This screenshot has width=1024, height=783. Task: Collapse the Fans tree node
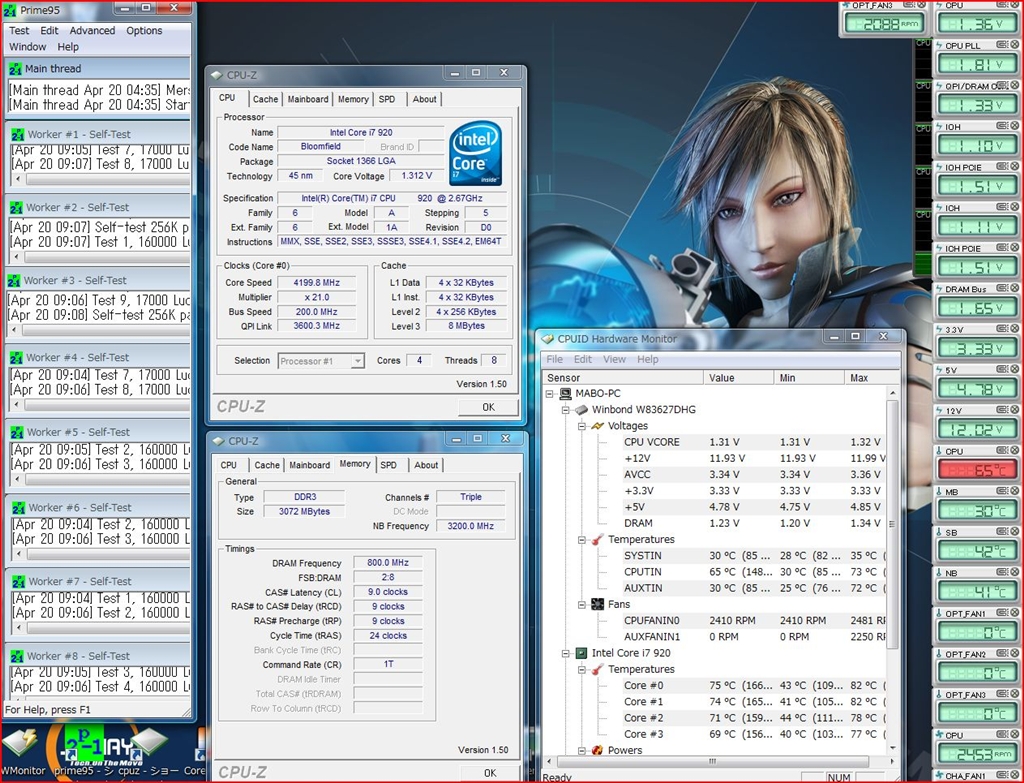pos(583,604)
